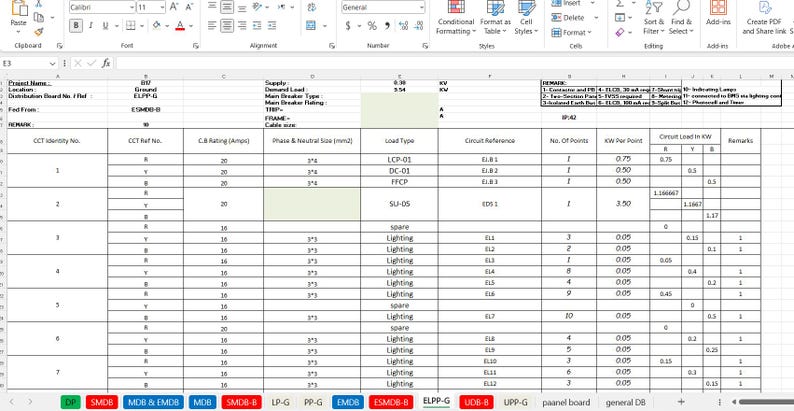
Task: Click the Insert Function fx icon
Action: tap(106, 63)
